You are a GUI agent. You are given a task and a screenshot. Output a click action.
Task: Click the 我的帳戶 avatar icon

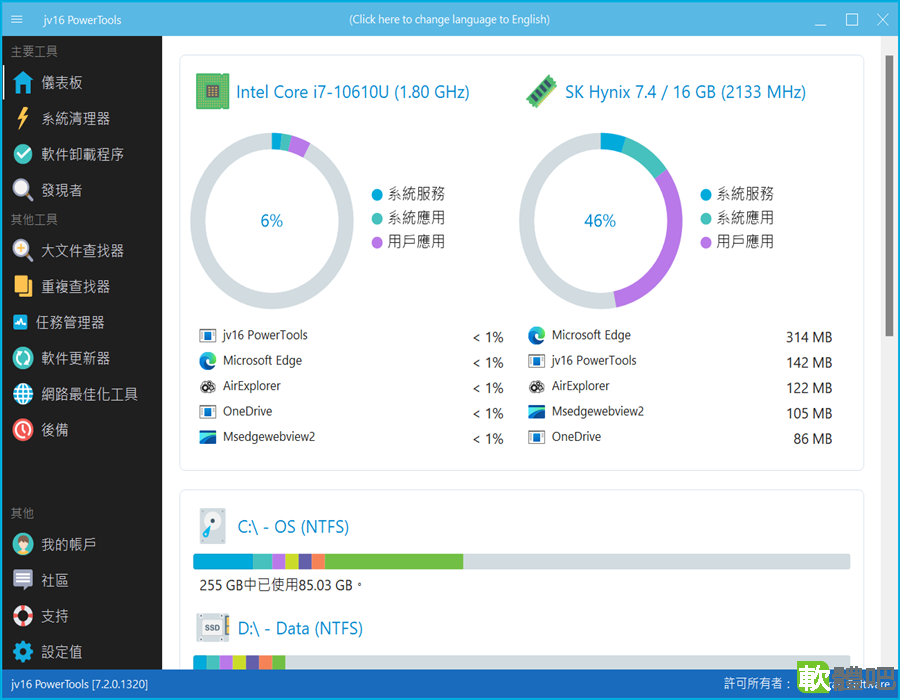tap(23, 544)
